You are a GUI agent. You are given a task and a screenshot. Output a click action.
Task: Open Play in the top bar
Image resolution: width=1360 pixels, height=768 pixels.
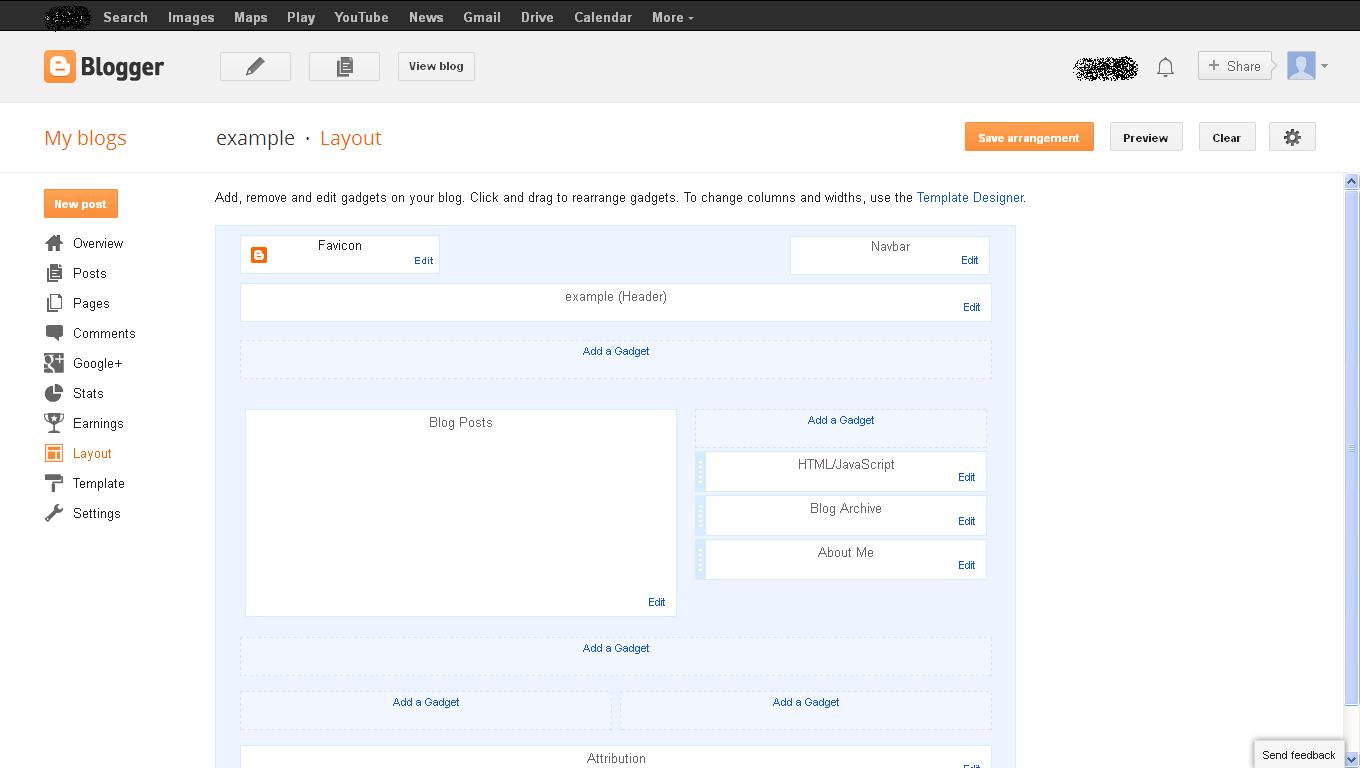301,17
